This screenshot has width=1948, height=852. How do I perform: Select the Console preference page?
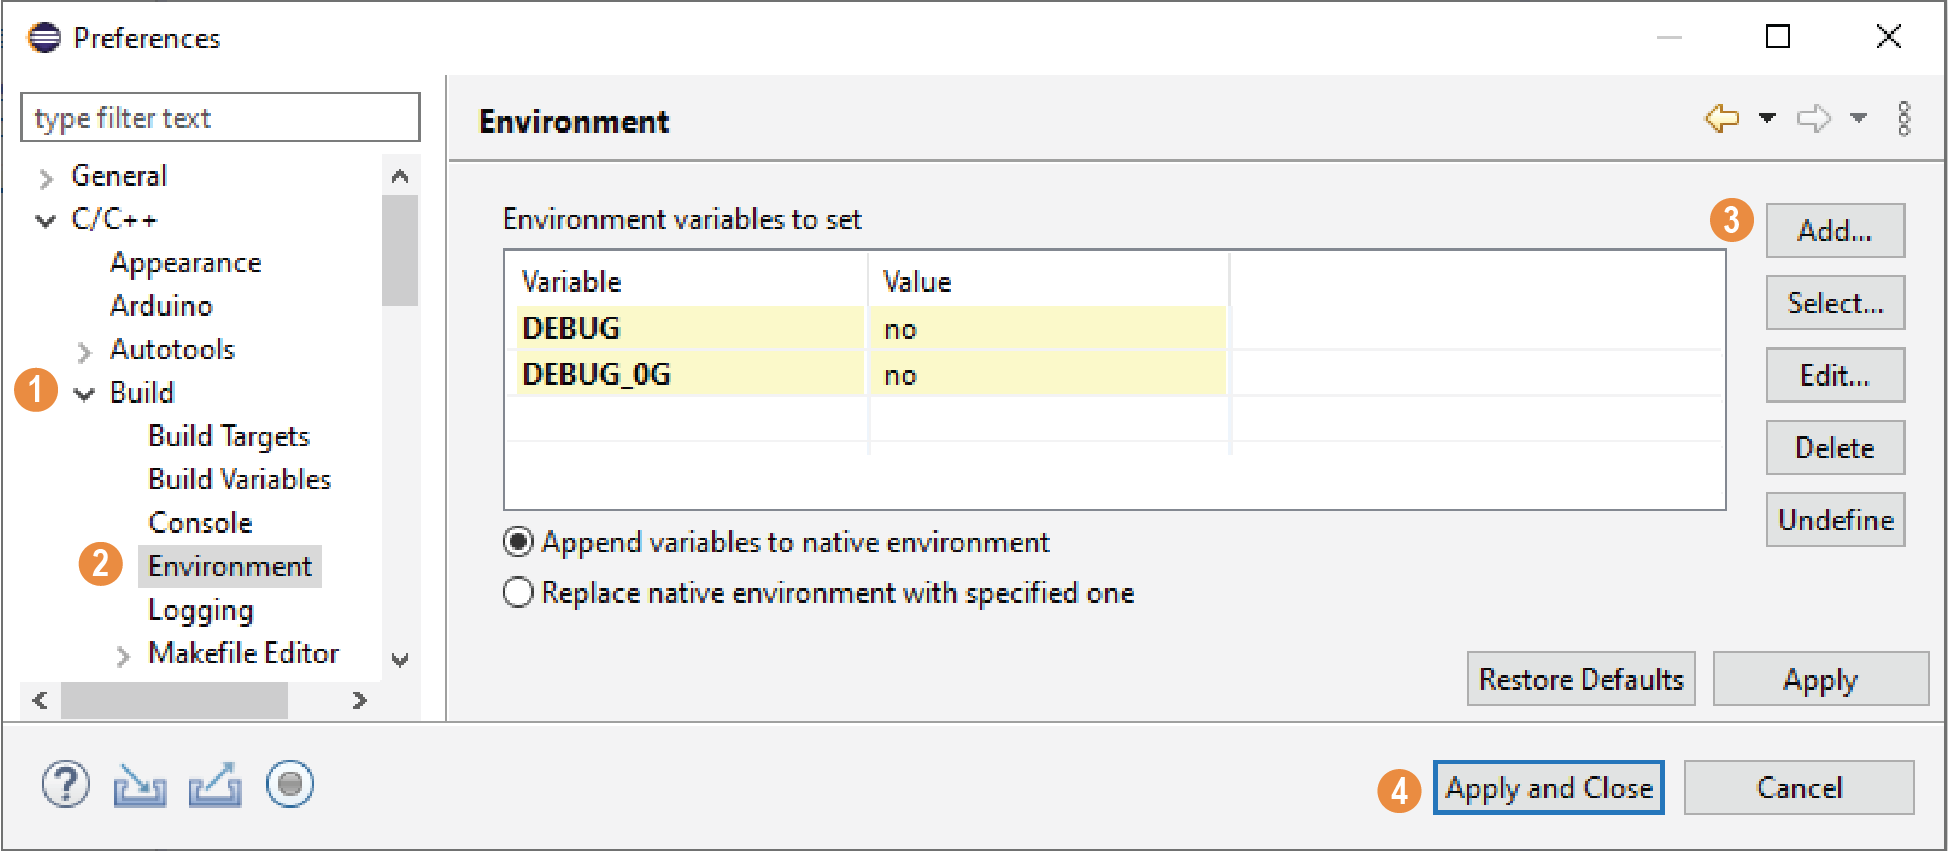(x=200, y=523)
